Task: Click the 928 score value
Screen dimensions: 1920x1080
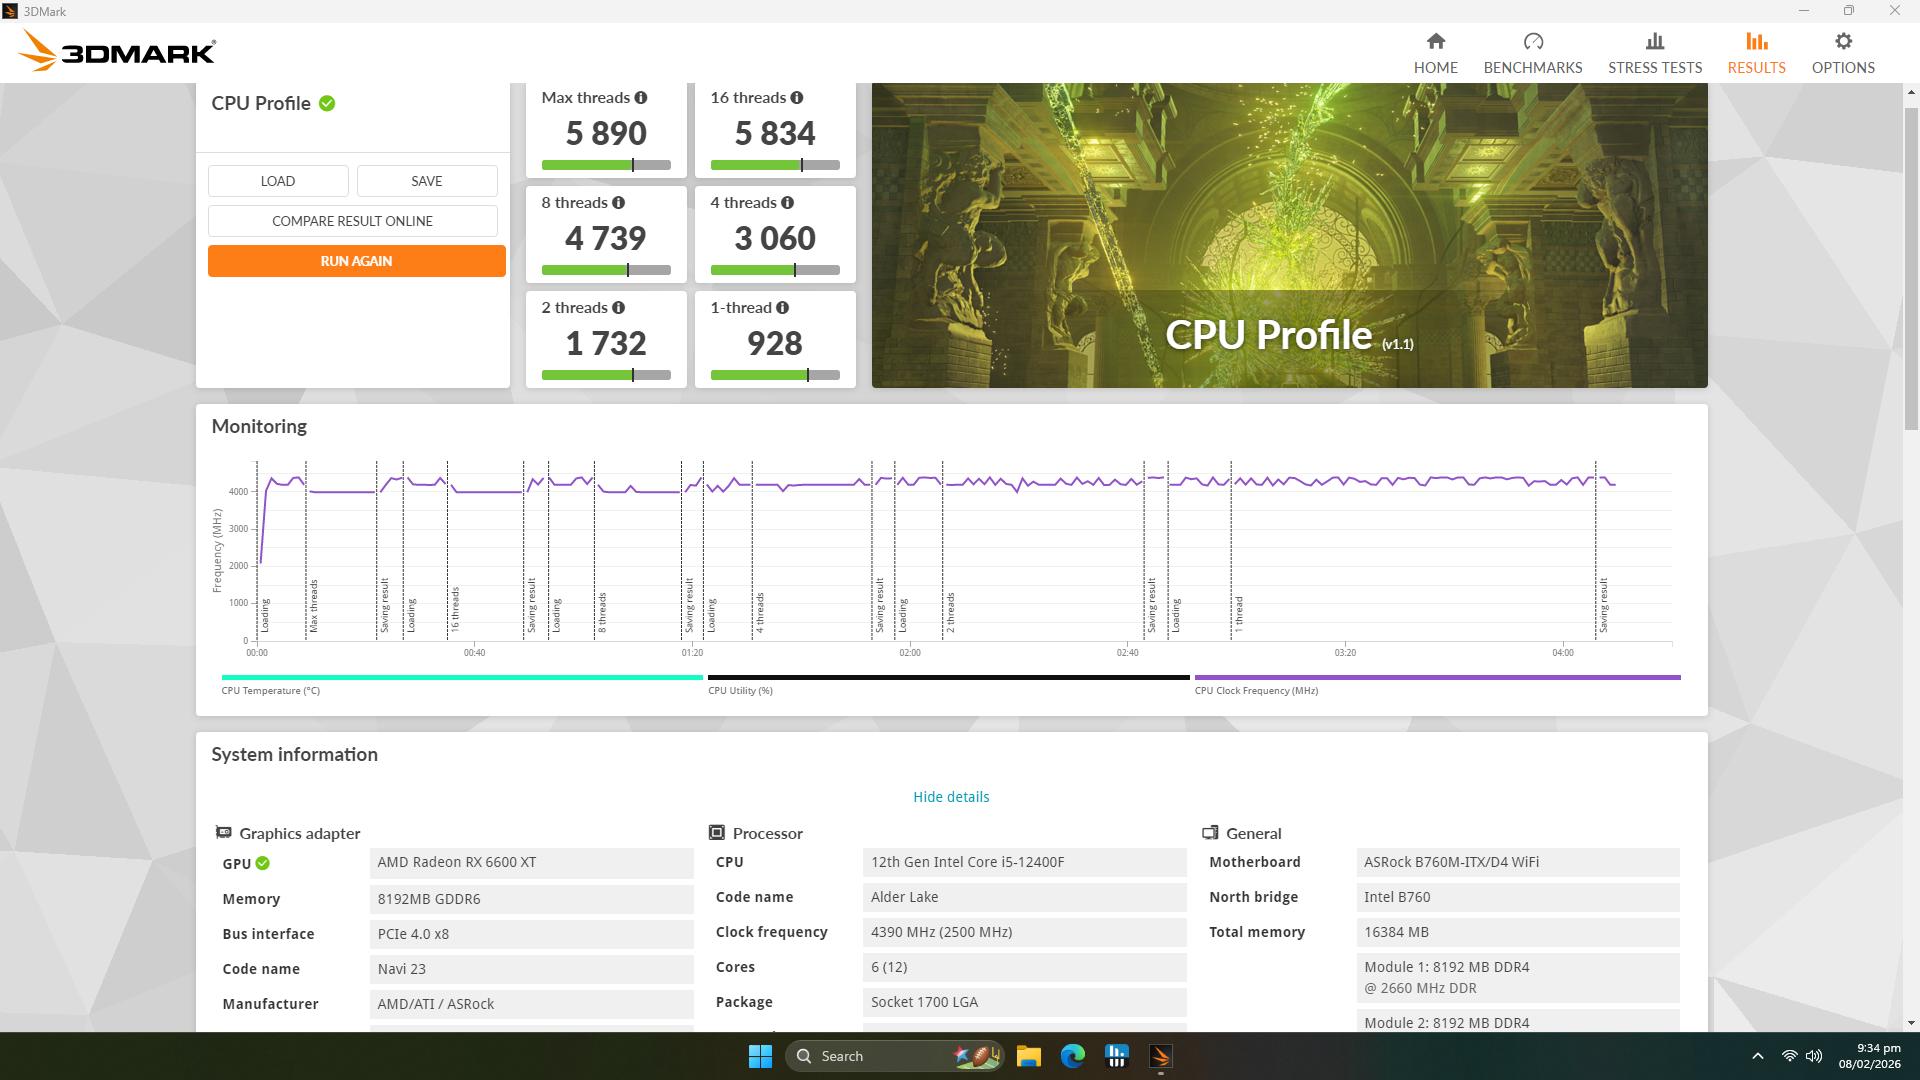Action: pyautogui.click(x=775, y=343)
